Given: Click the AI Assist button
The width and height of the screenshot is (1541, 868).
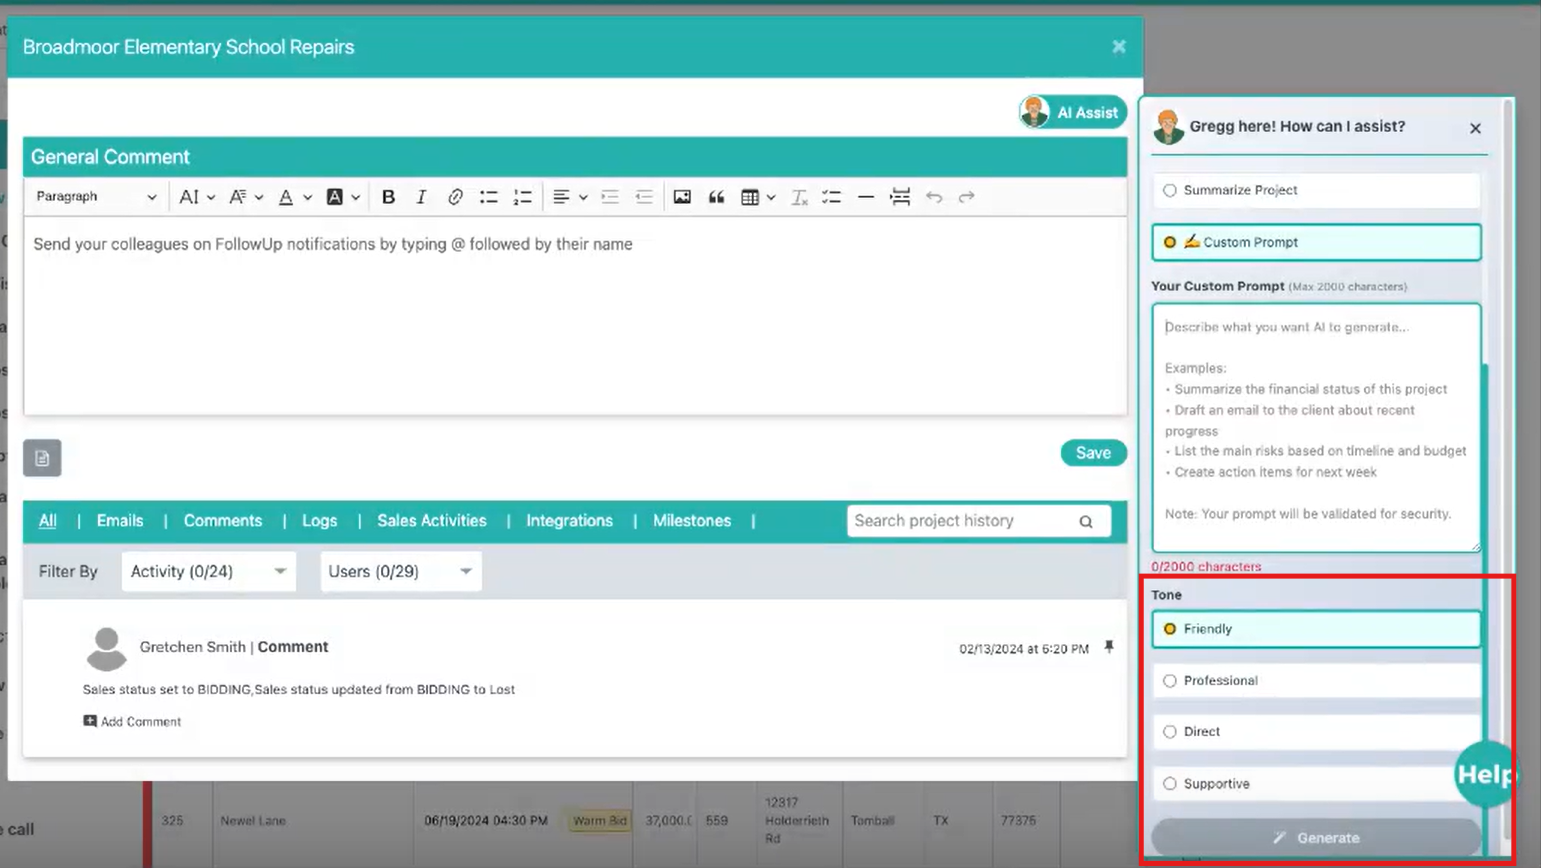Looking at the screenshot, I should coord(1073,112).
